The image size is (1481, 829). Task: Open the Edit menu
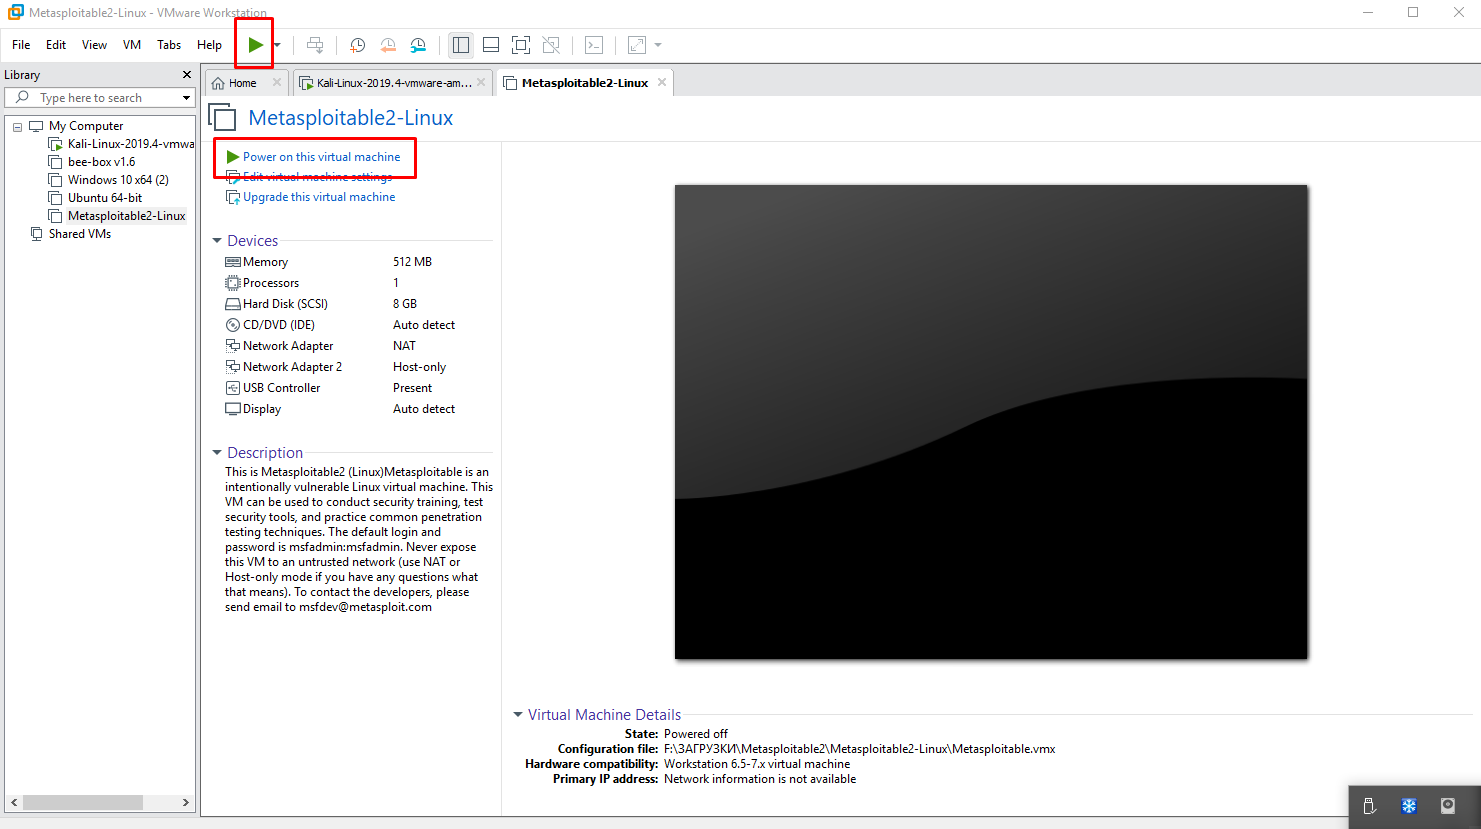tap(56, 45)
